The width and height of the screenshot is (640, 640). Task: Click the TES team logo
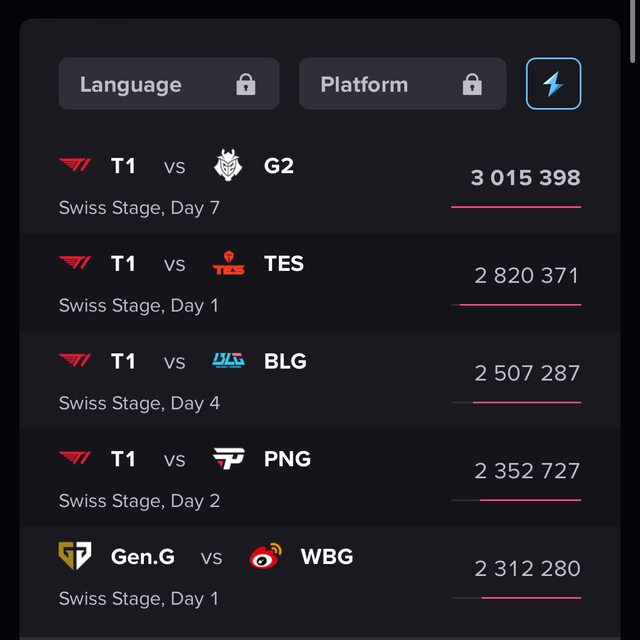228,264
